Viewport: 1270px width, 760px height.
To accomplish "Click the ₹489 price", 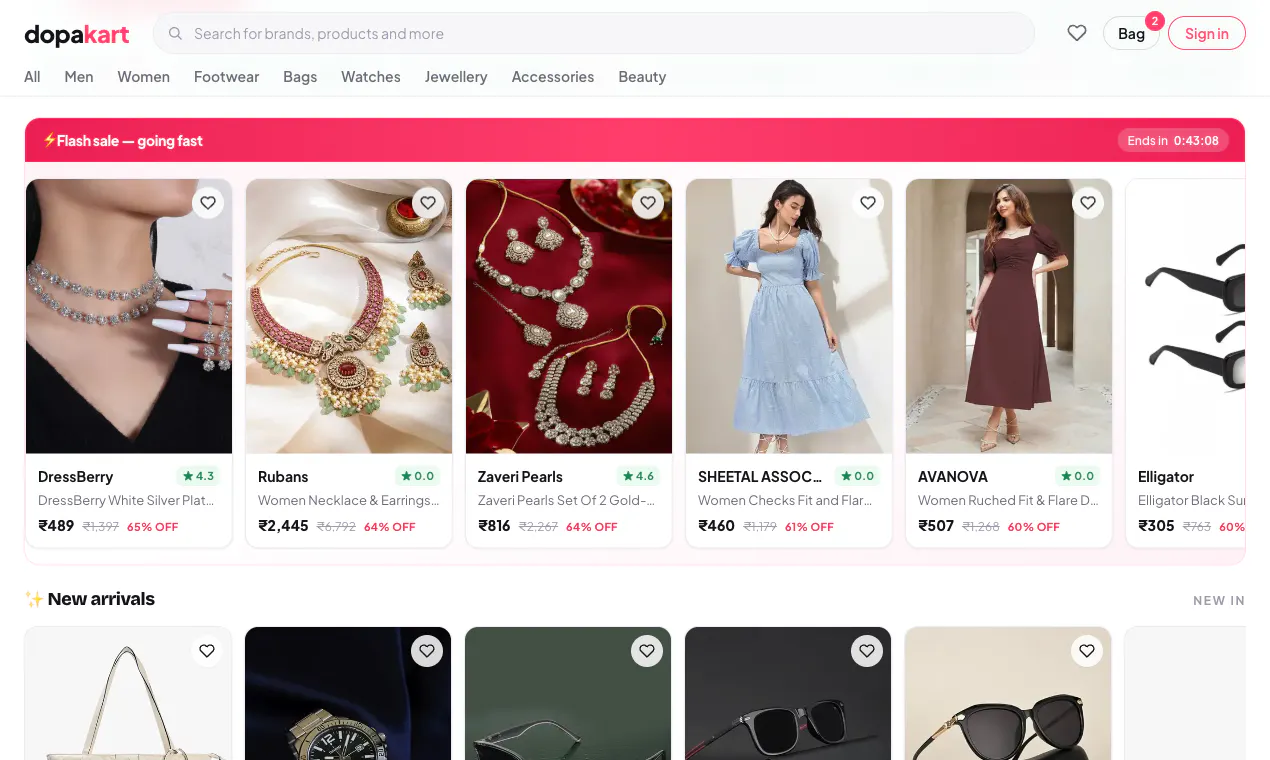I will [x=56, y=526].
